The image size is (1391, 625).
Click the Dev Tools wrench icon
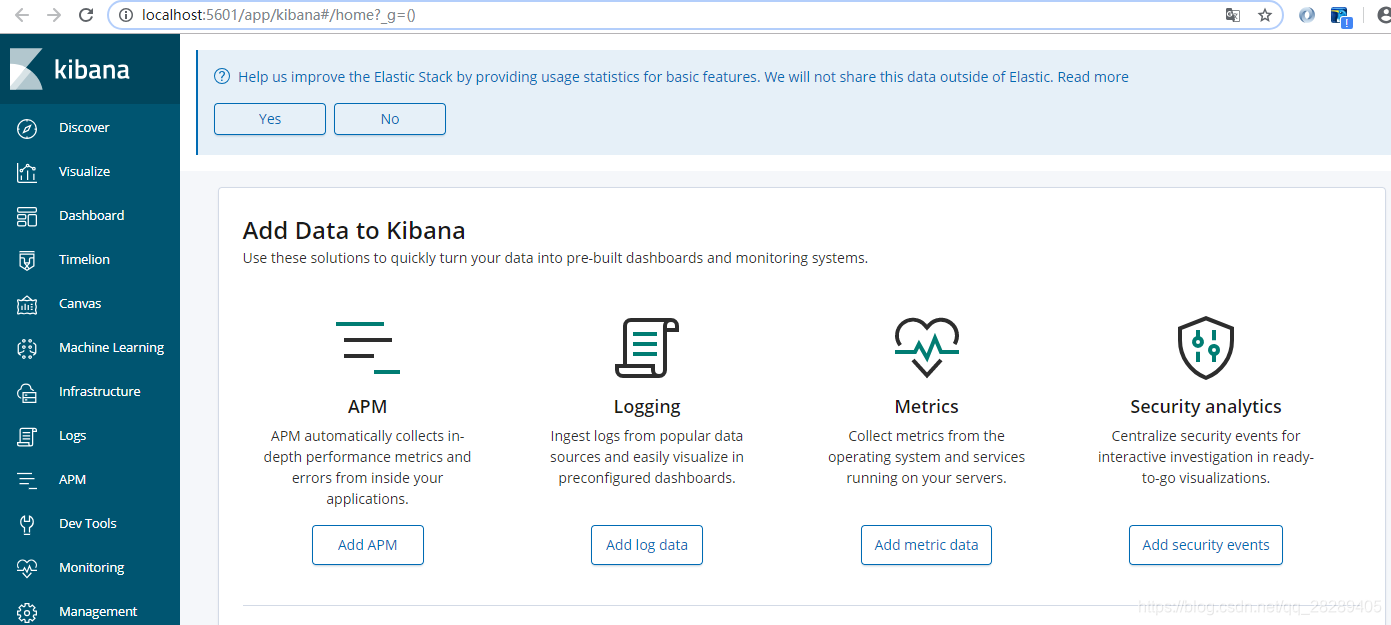(x=27, y=524)
